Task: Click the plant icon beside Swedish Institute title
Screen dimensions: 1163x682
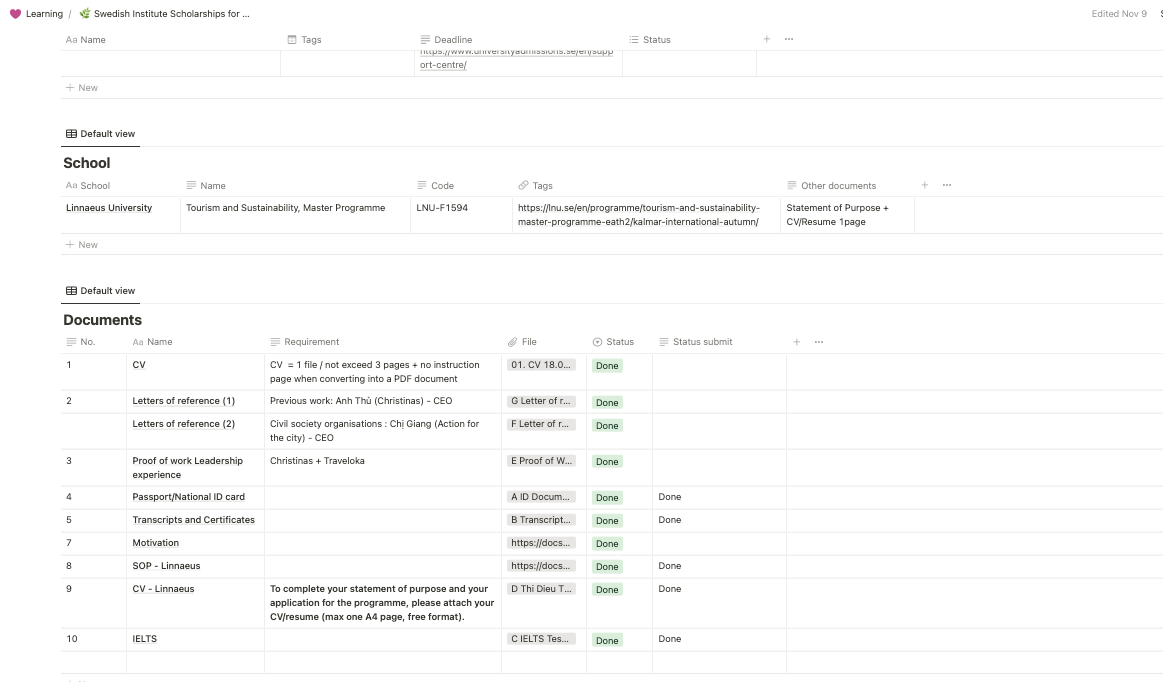Action: click(85, 14)
